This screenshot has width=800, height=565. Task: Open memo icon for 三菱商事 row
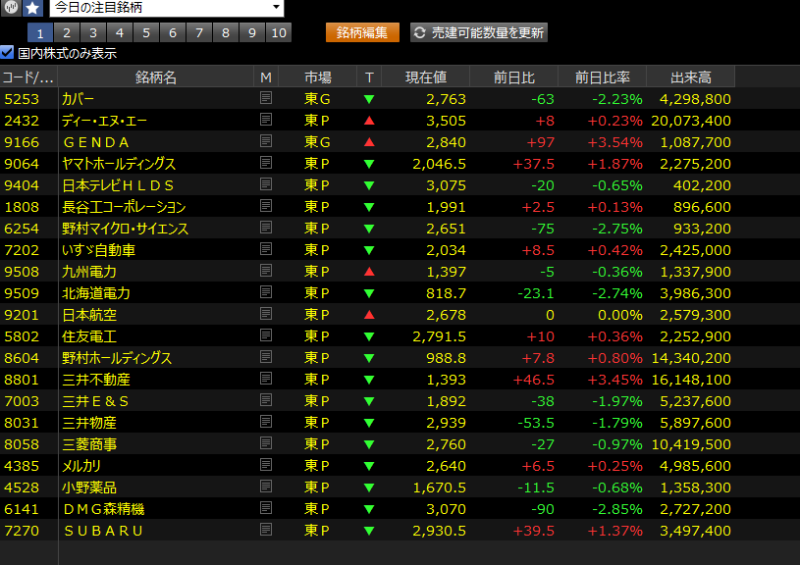click(x=266, y=443)
